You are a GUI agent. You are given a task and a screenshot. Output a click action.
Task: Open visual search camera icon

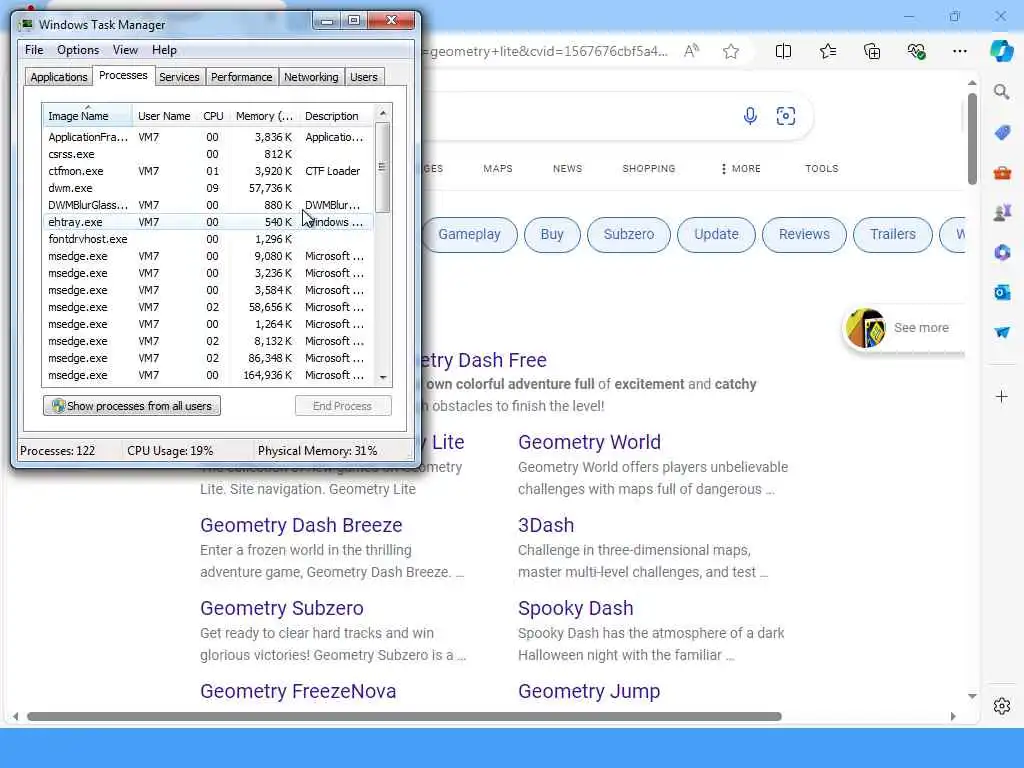(786, 116)
